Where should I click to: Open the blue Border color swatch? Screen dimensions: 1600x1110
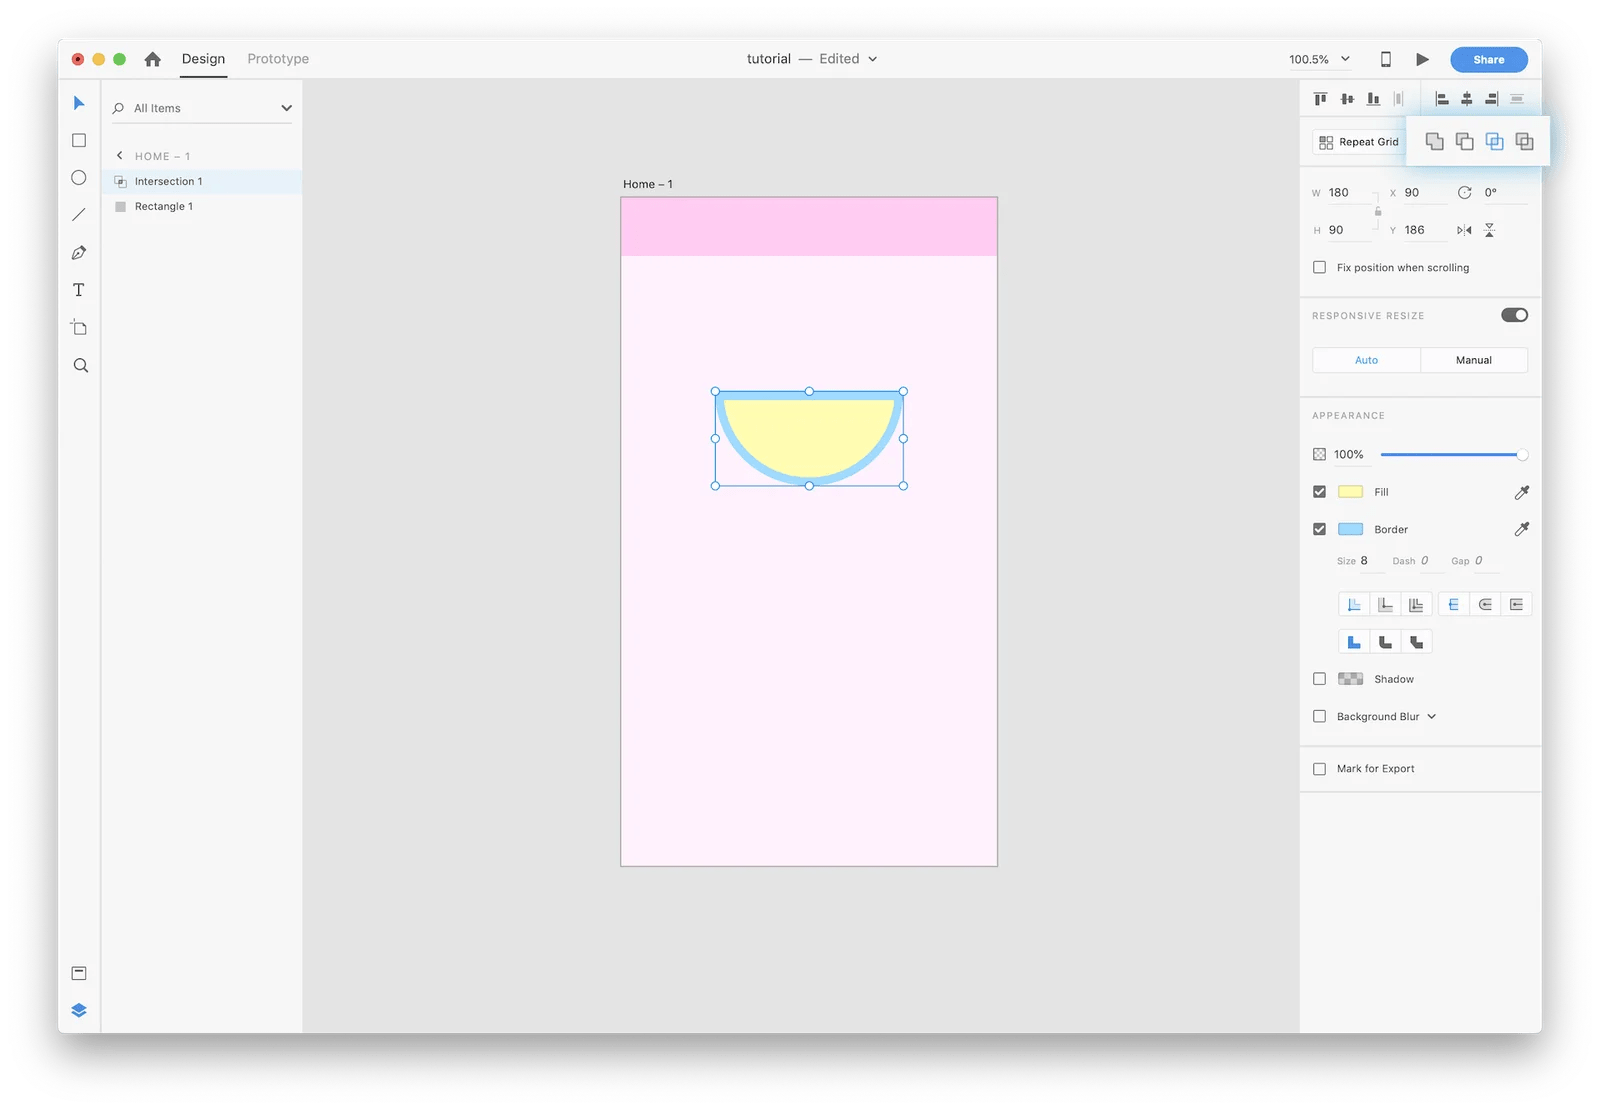point(1350,529)
